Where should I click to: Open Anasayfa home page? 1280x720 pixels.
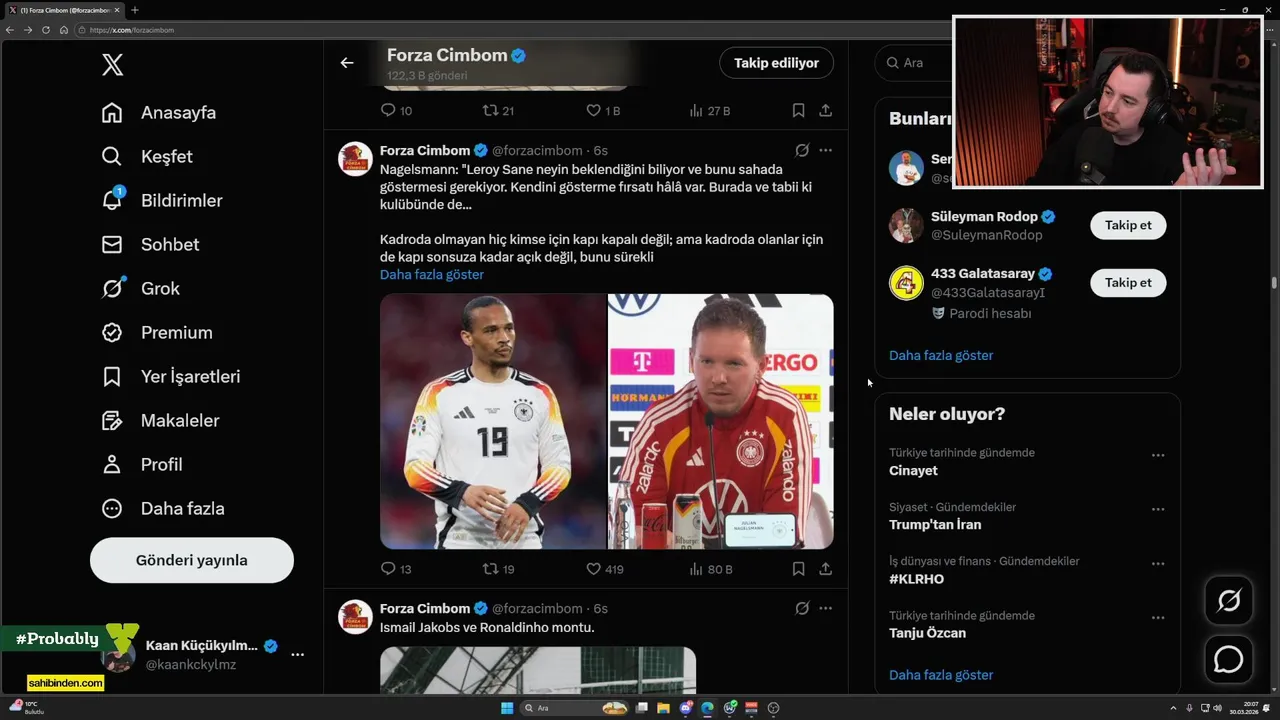click(159, 113)
